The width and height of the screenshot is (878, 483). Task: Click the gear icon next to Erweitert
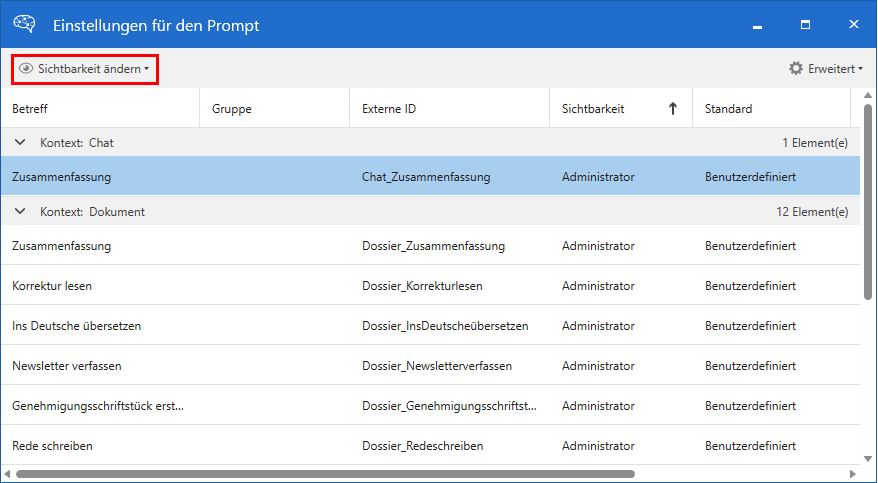(x=796, y=69)
